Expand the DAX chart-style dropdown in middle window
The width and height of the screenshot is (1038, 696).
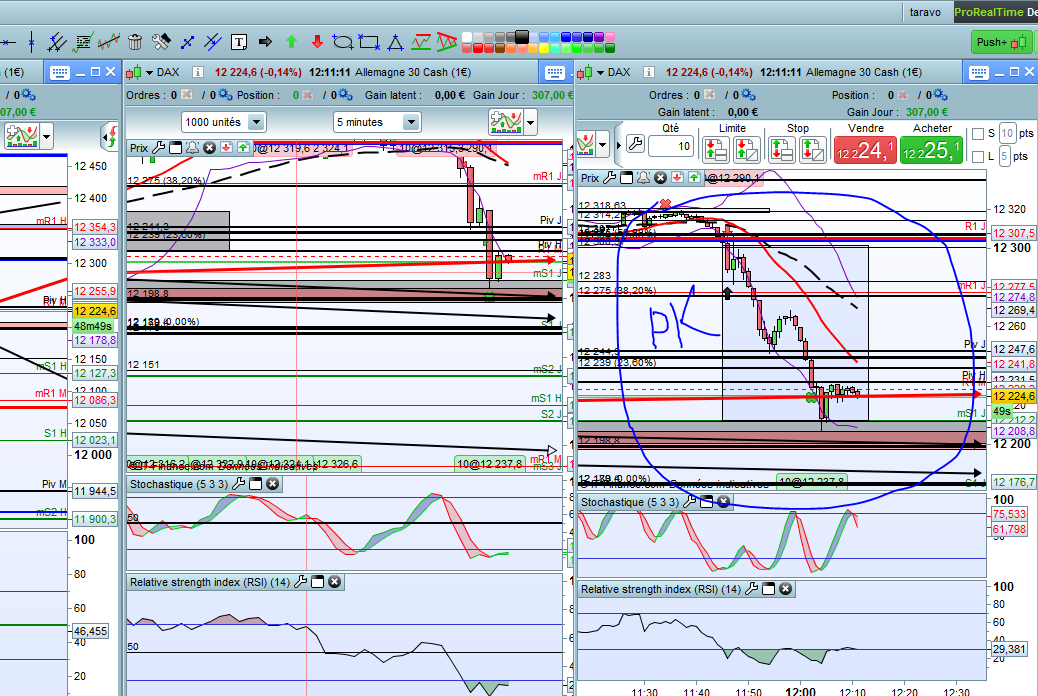point(150,72)
